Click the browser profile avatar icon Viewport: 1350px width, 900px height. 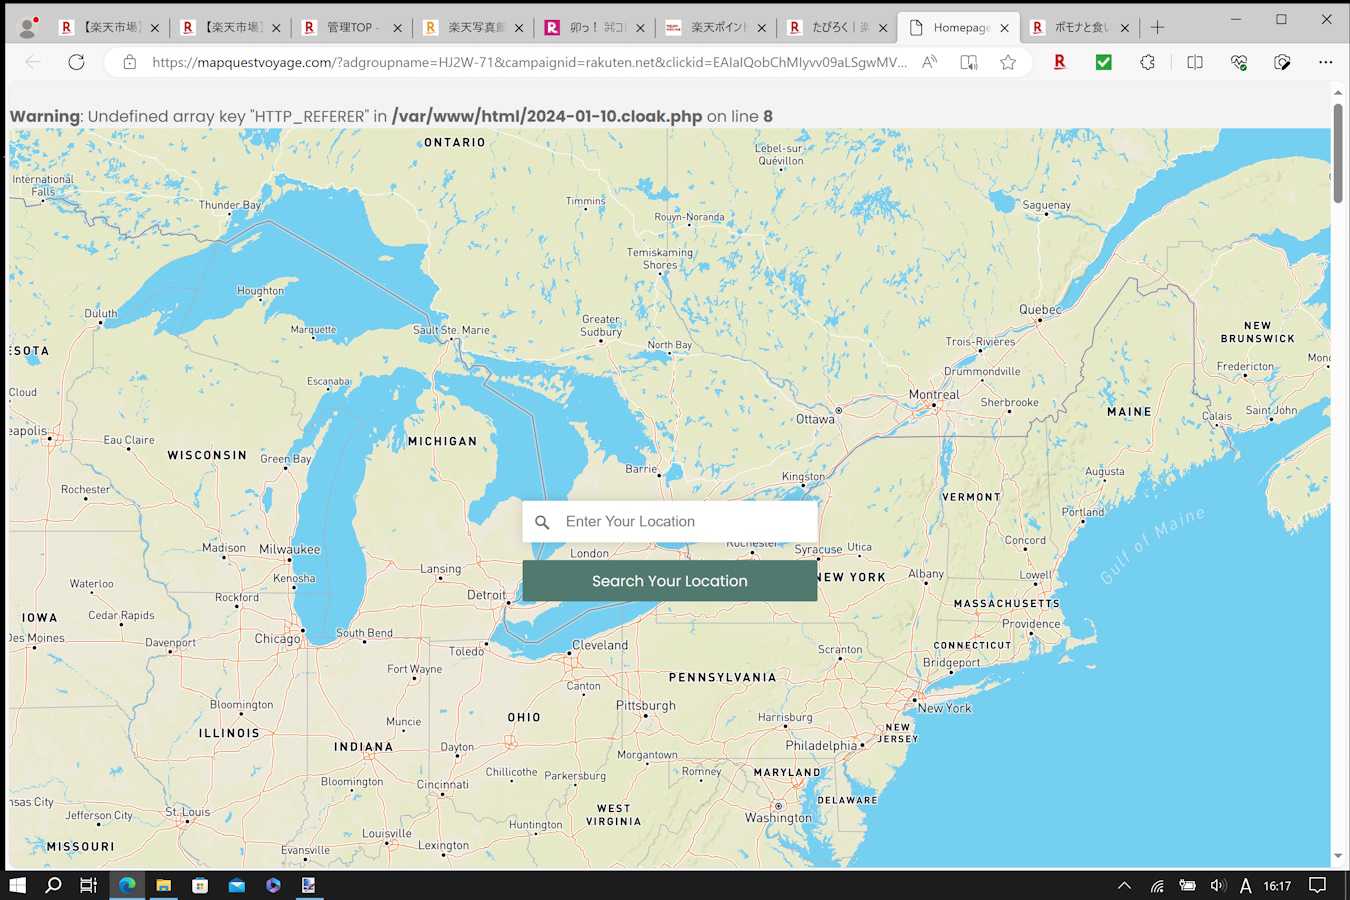pos(28,27)
